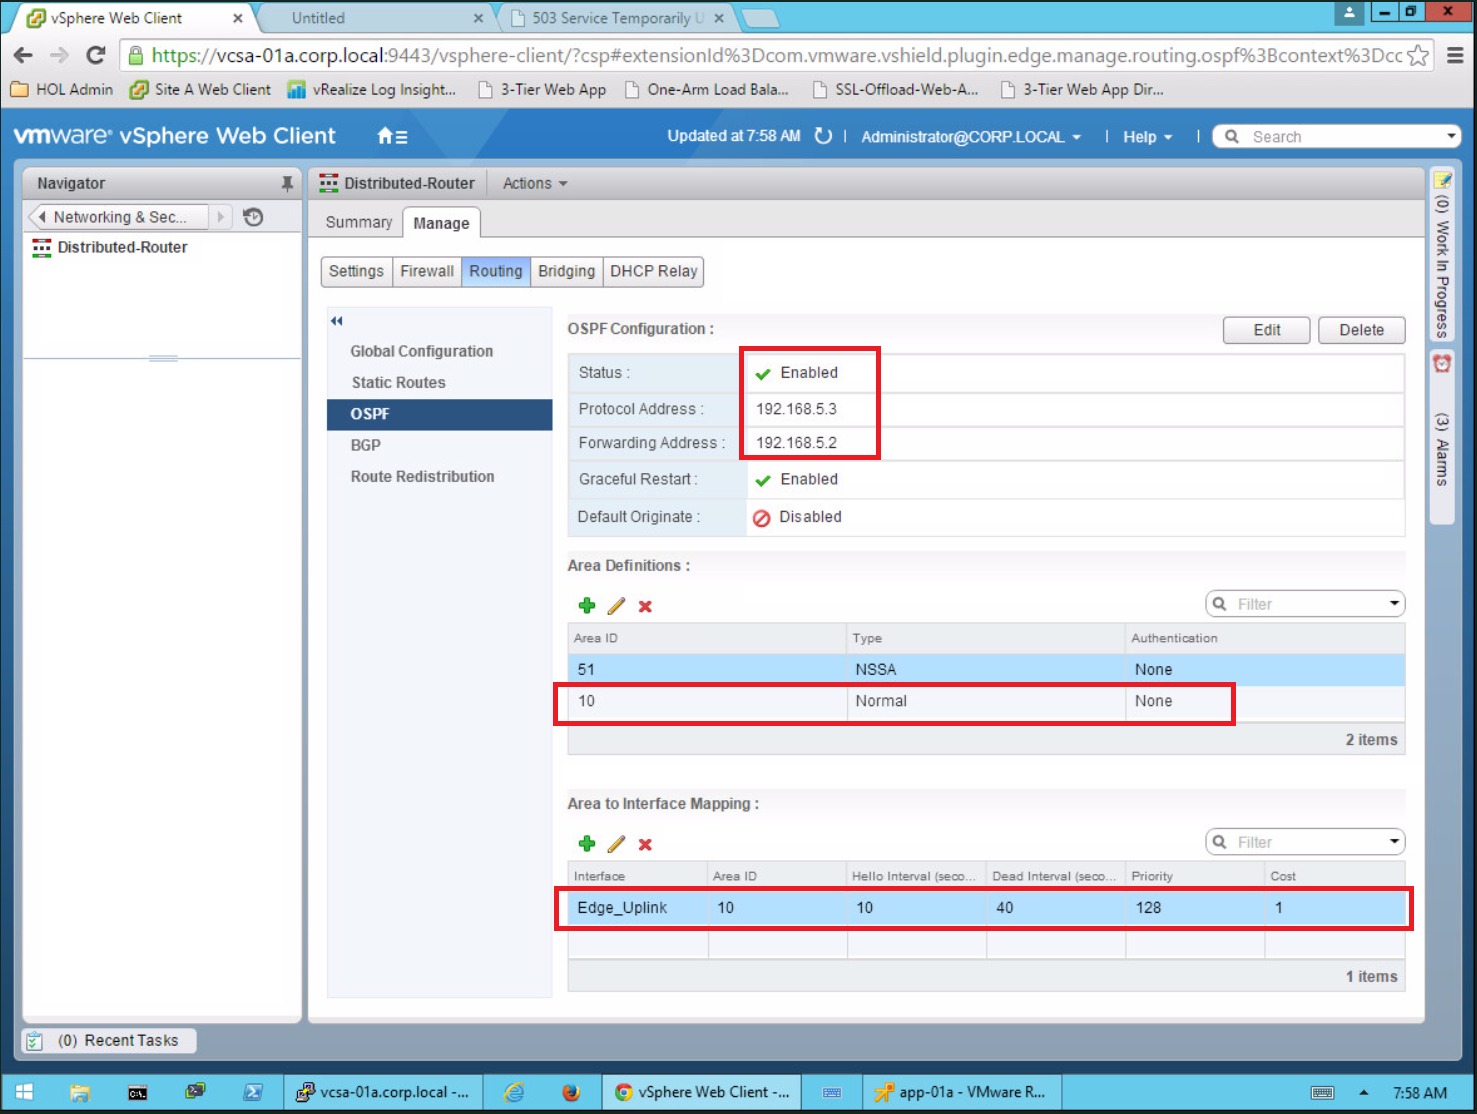Screen dimensions: 1477x1114
Task: Open Recent Tasks panel
Action: point(109,1041)
